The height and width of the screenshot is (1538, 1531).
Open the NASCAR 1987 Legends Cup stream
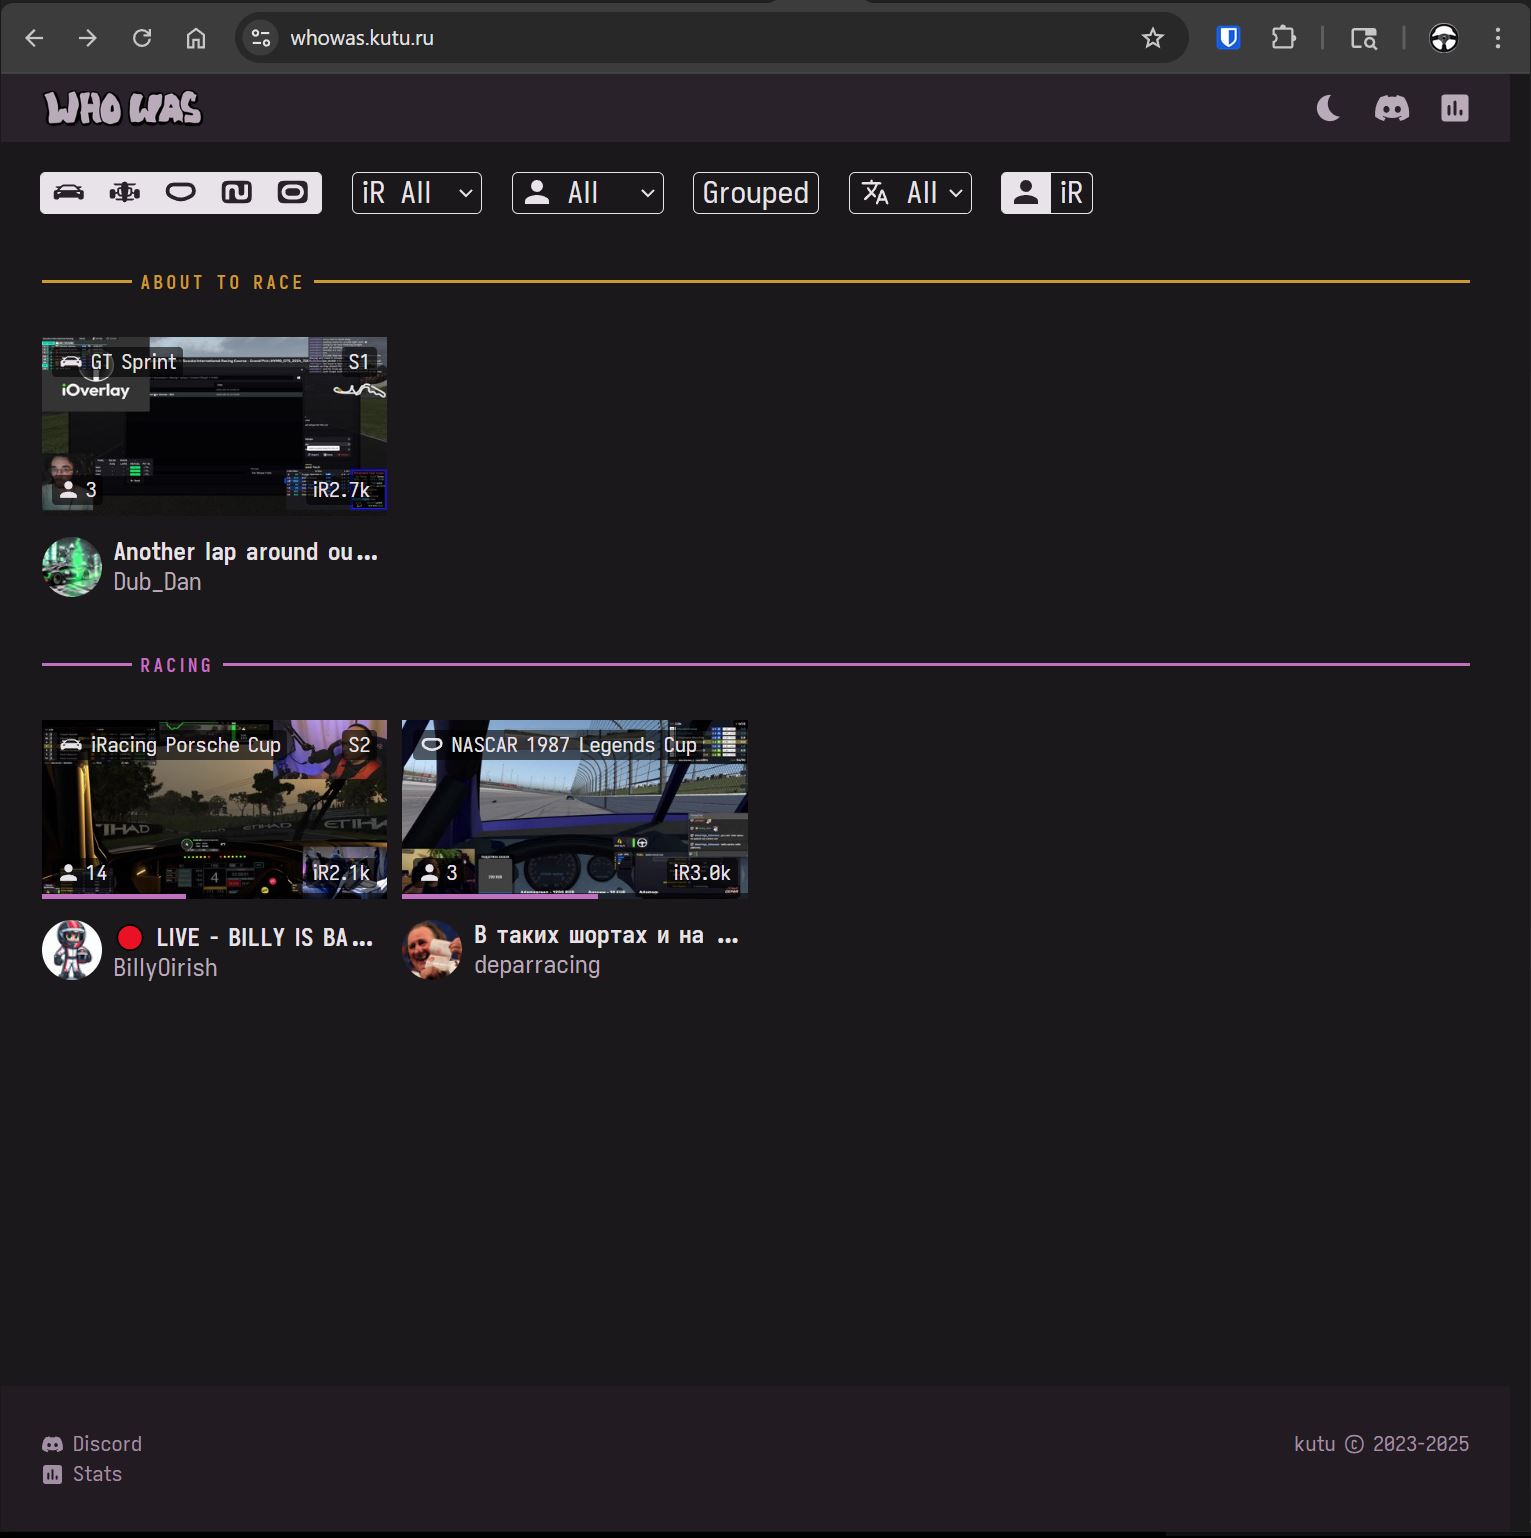tap(574, 808)
